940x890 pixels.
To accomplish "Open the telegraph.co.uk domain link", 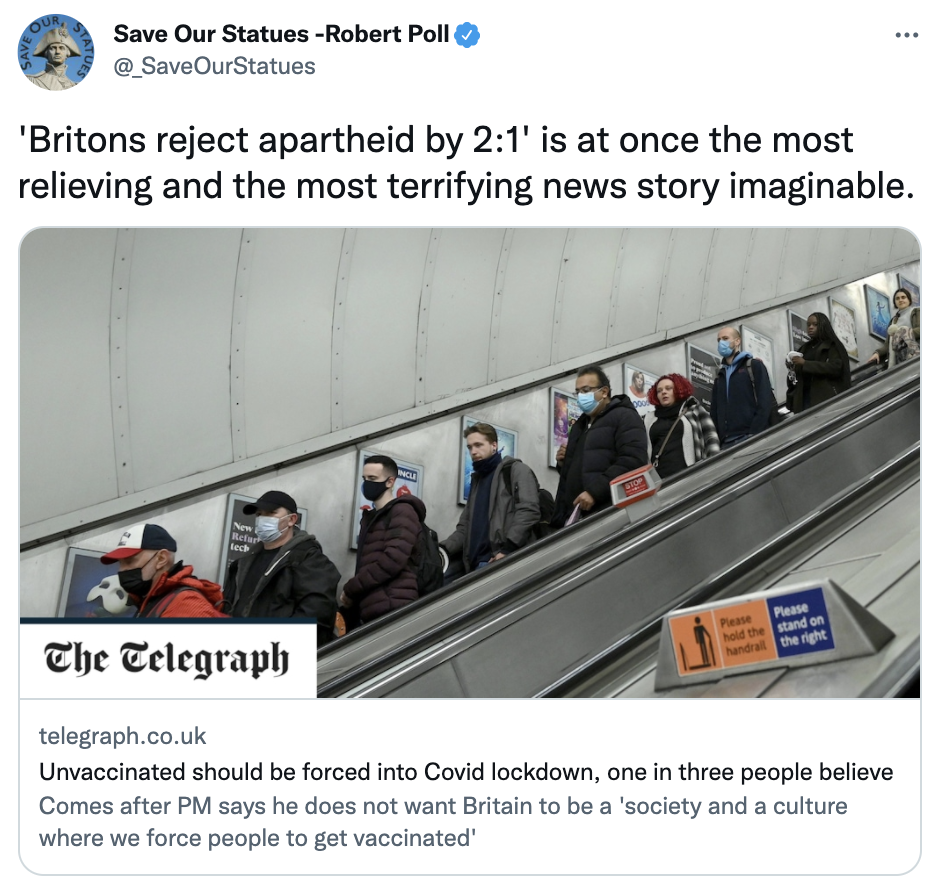I will [x=122, y=736].
